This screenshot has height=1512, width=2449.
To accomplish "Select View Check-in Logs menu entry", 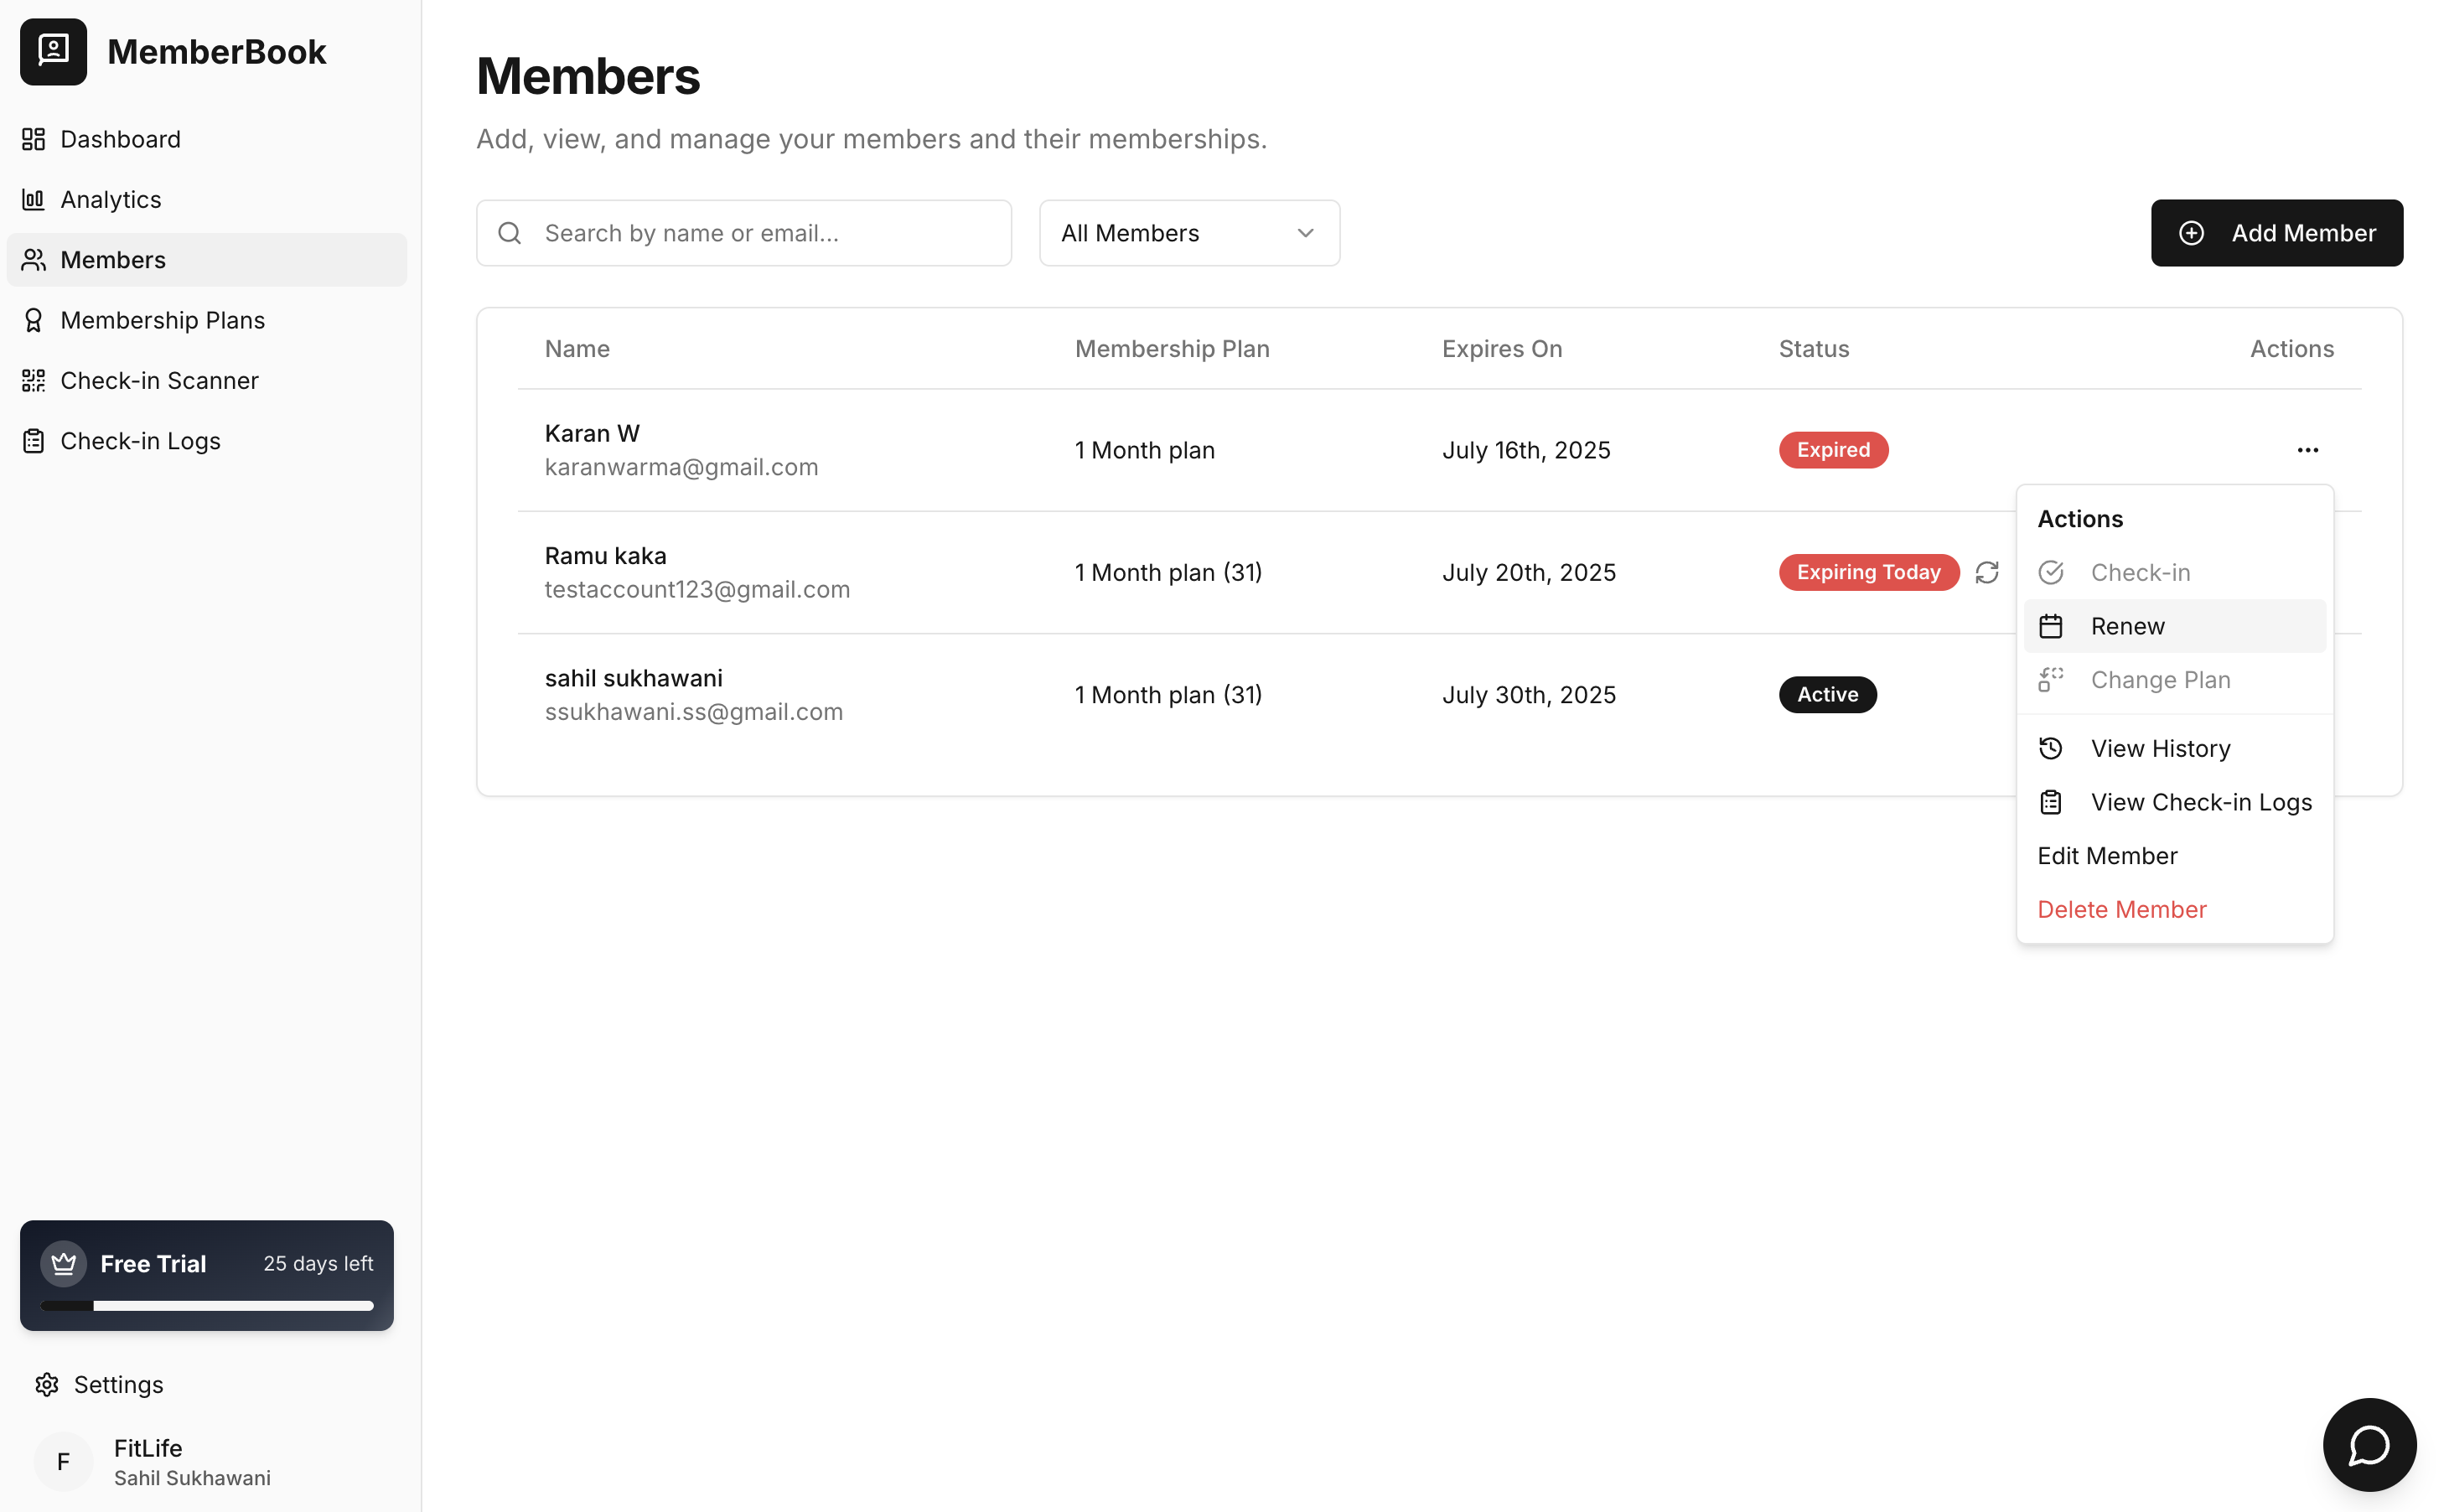I will click(2200, 802).
